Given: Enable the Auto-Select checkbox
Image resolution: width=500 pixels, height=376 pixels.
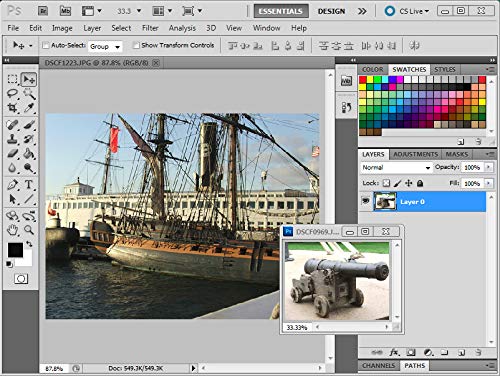Looking at the screenshot, I should (x=46, y=45).
